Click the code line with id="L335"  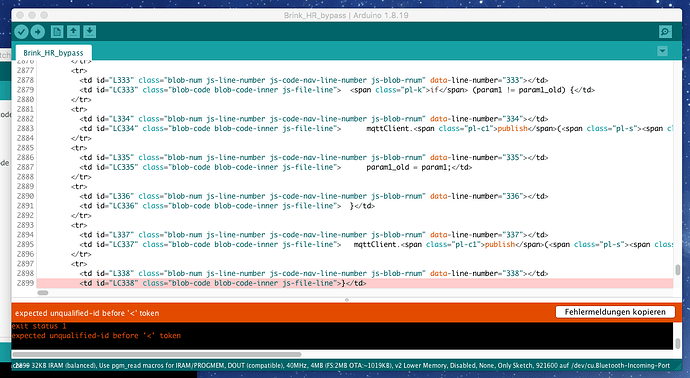[x=314, y=158]
